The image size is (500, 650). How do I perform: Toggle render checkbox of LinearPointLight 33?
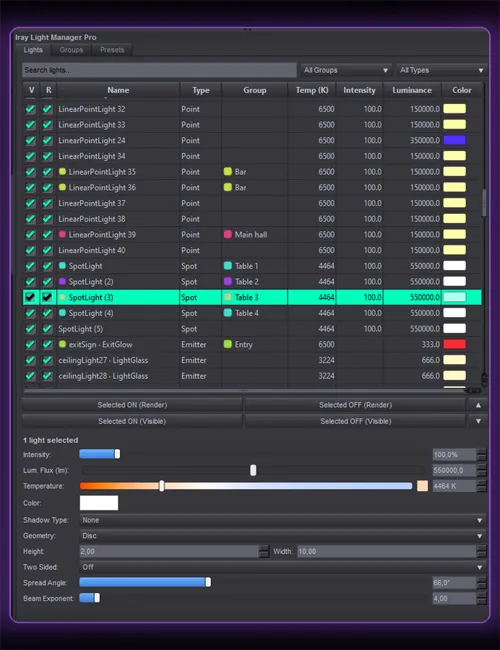47,125
